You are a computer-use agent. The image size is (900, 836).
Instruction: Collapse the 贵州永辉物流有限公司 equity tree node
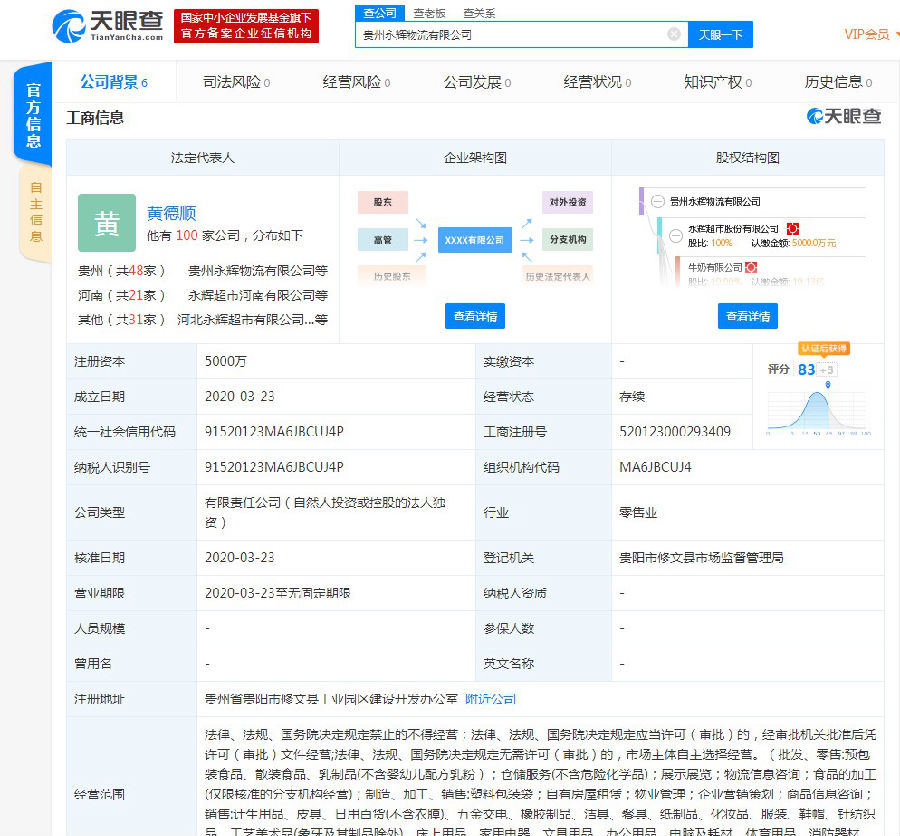click(x=658, y=202)
